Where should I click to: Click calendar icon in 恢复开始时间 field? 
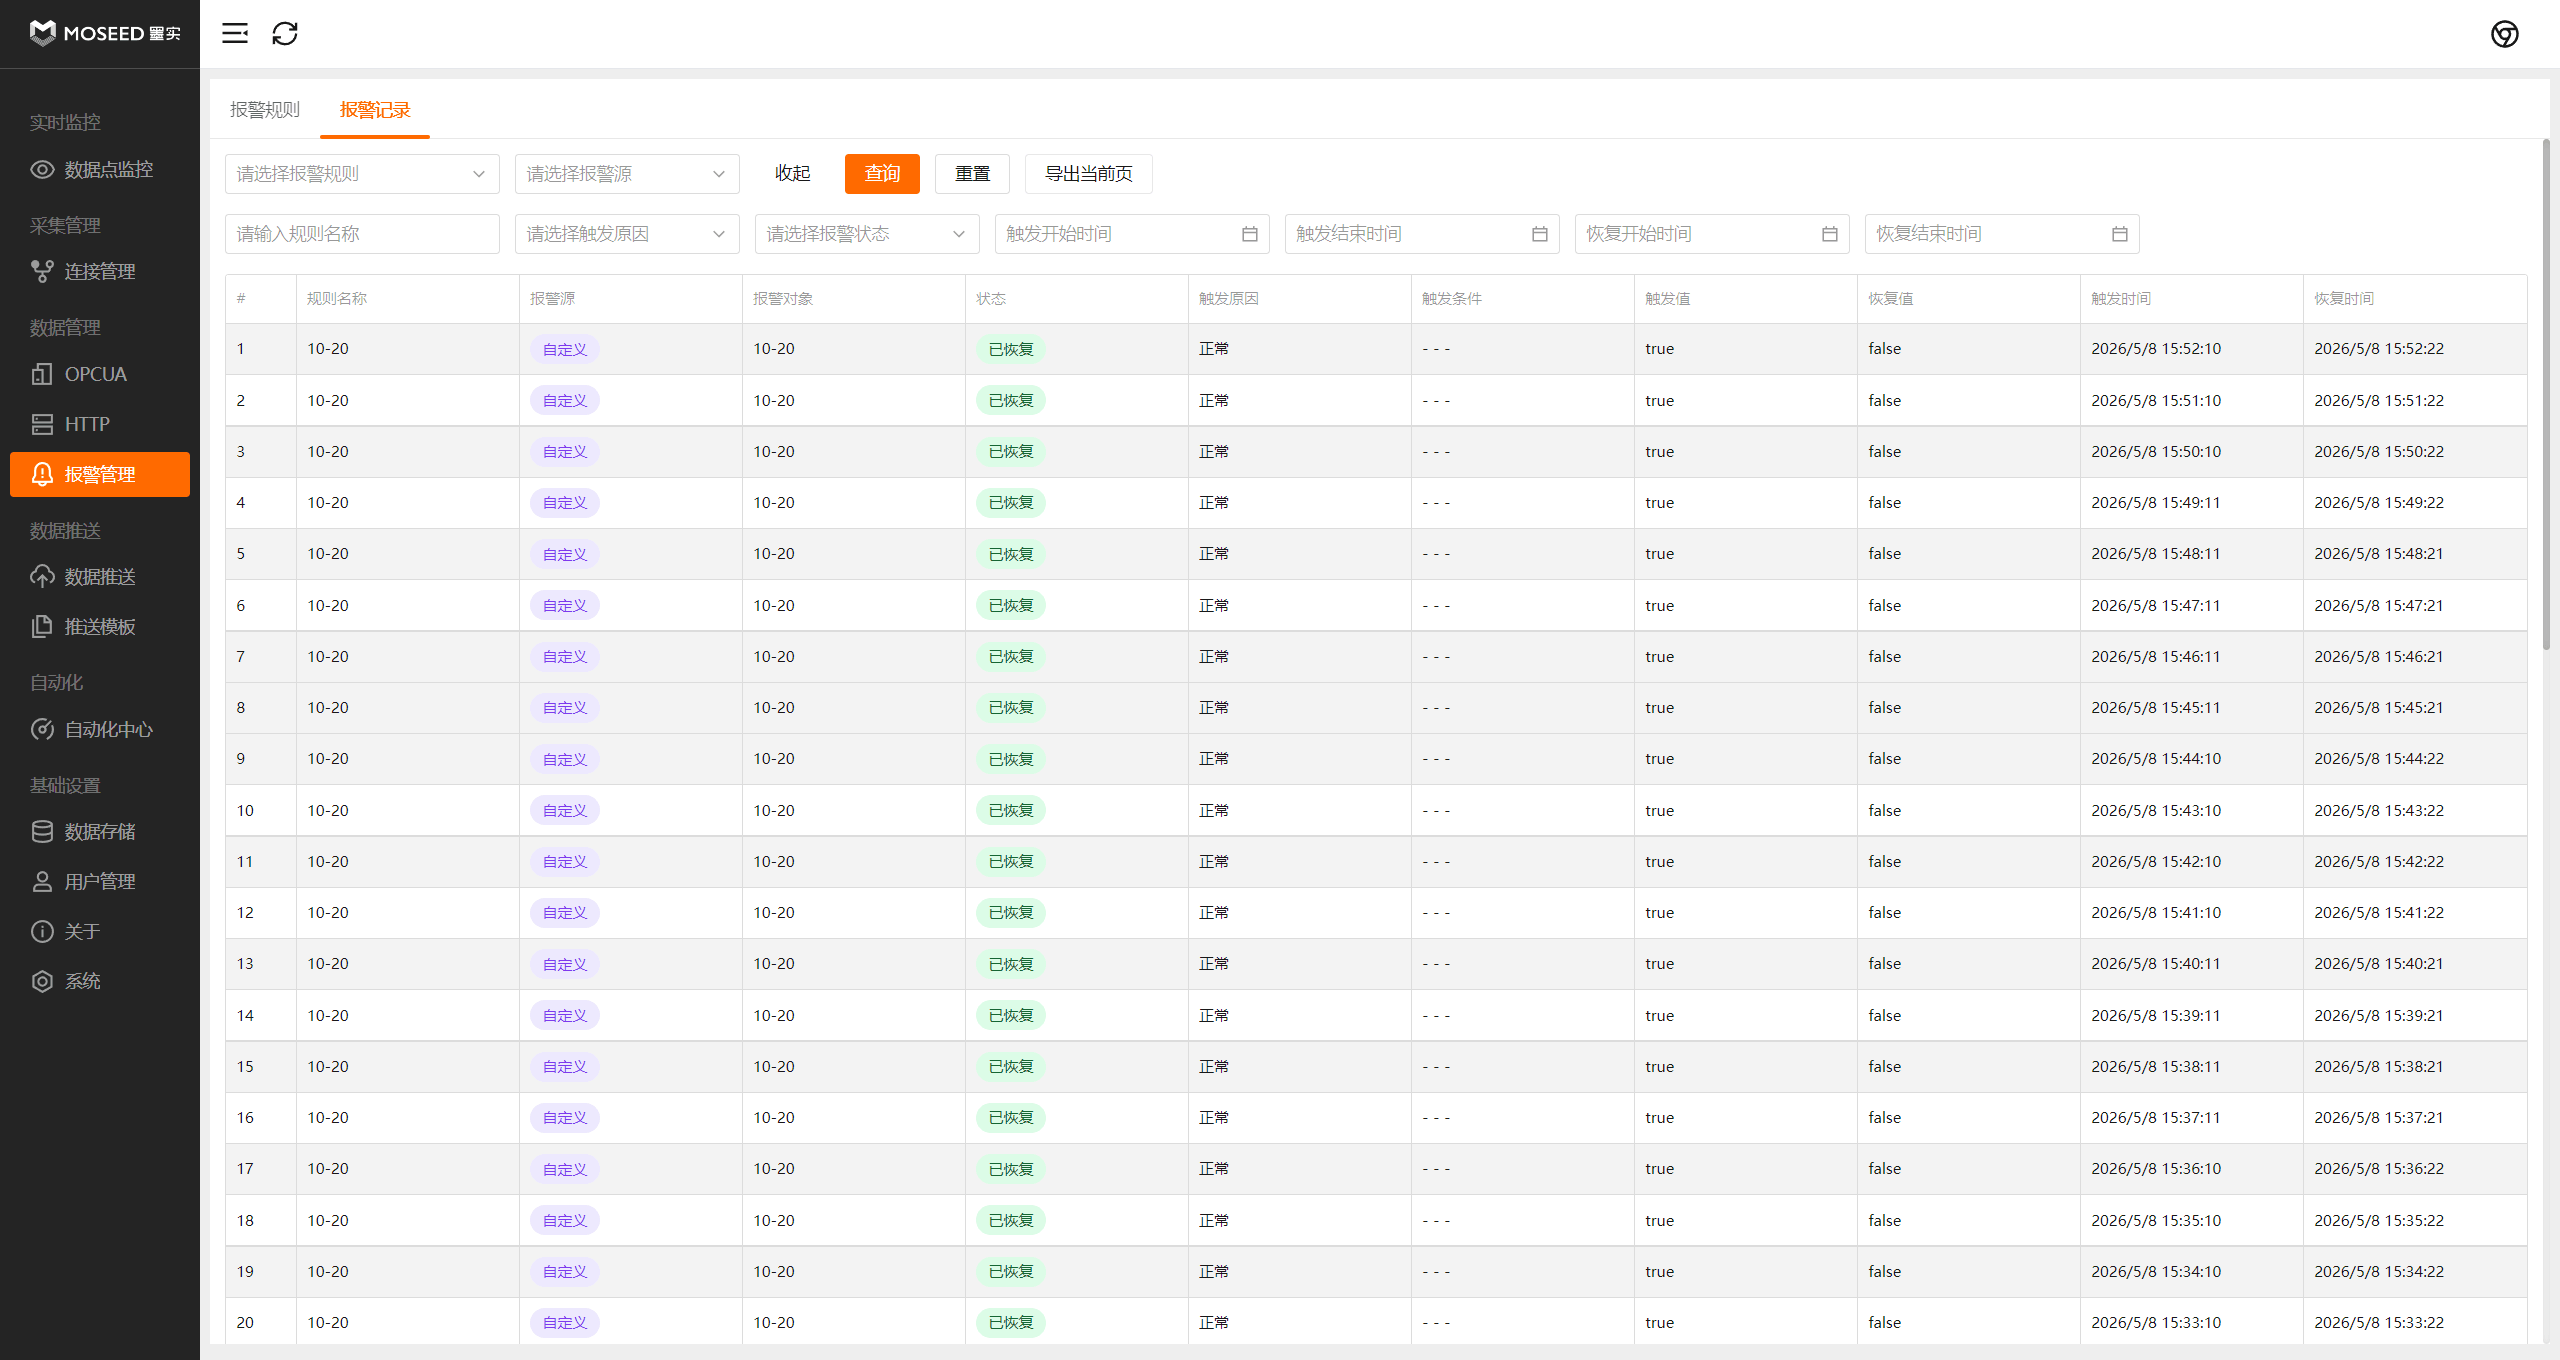[1829, 234]
